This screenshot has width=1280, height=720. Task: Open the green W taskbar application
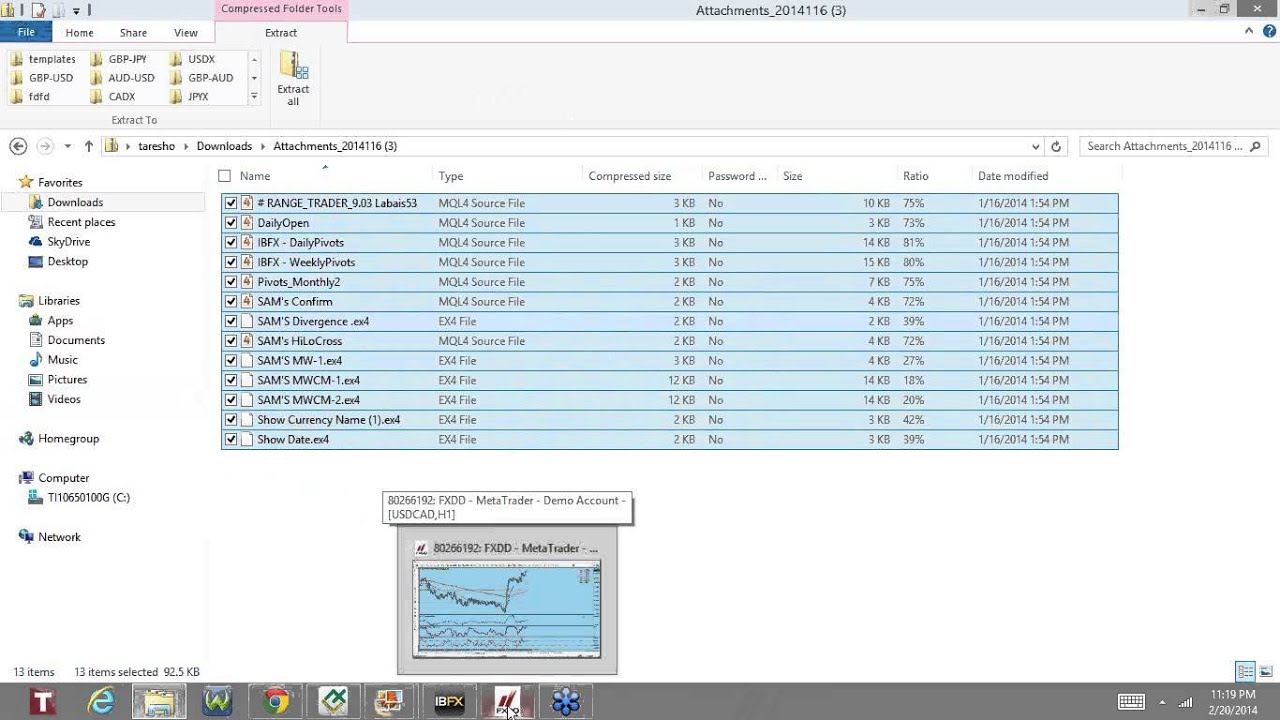click(x=217, y=702)
